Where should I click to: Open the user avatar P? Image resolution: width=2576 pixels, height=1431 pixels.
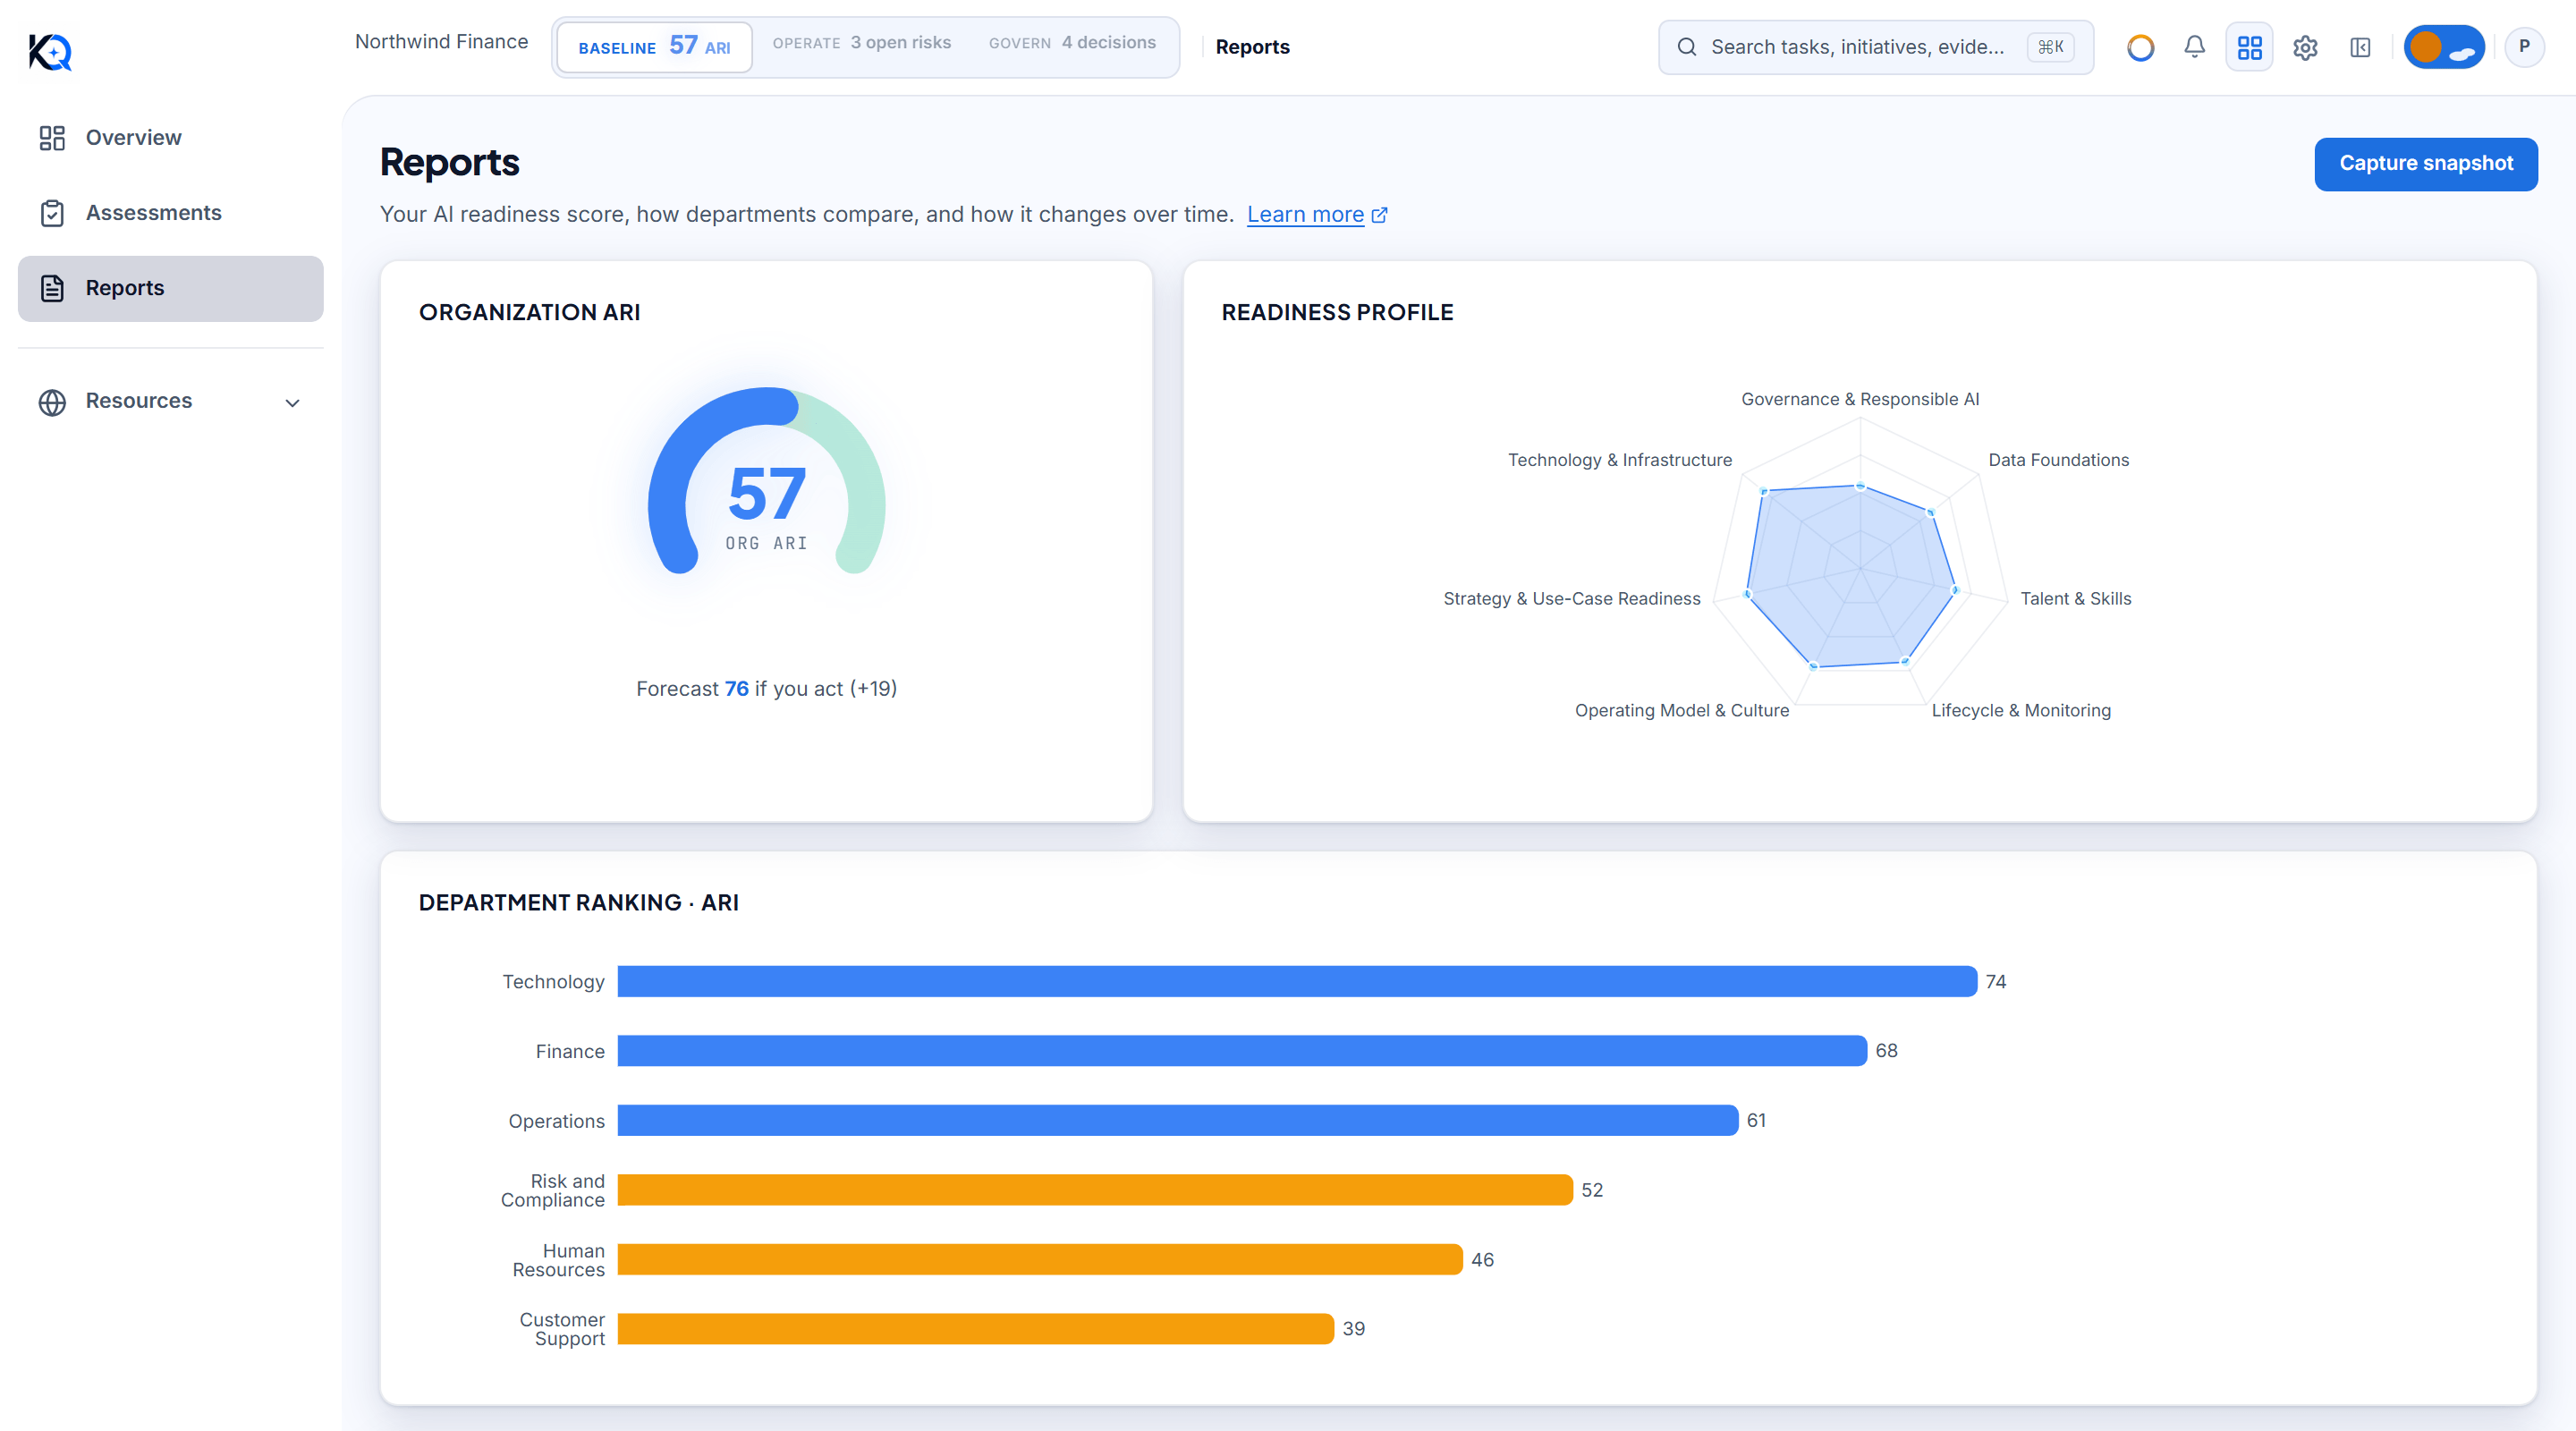(2524, 47)
